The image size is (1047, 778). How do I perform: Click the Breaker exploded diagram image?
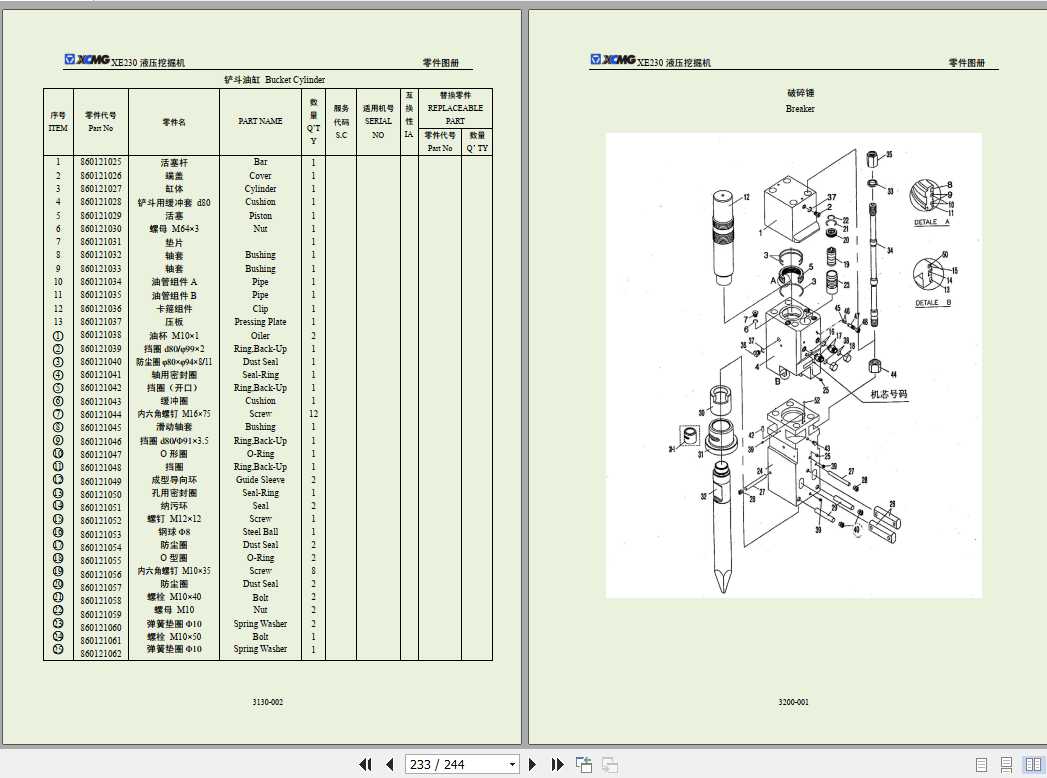coord(793,366)
